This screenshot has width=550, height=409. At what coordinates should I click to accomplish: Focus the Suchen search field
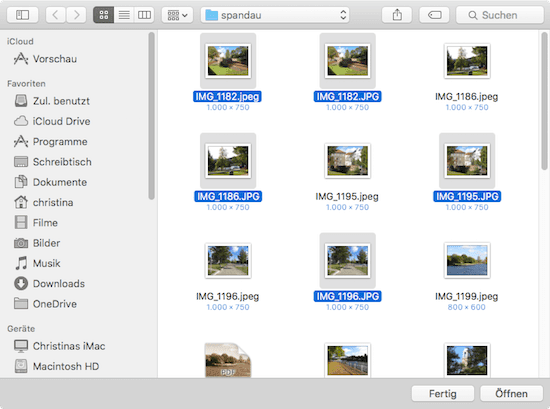click(499, 15)
